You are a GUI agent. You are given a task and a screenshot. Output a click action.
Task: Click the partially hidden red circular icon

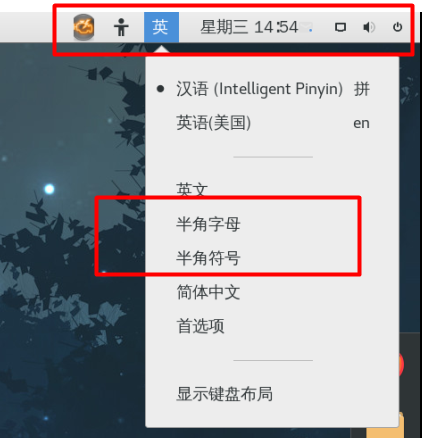(x=401, y=364)
